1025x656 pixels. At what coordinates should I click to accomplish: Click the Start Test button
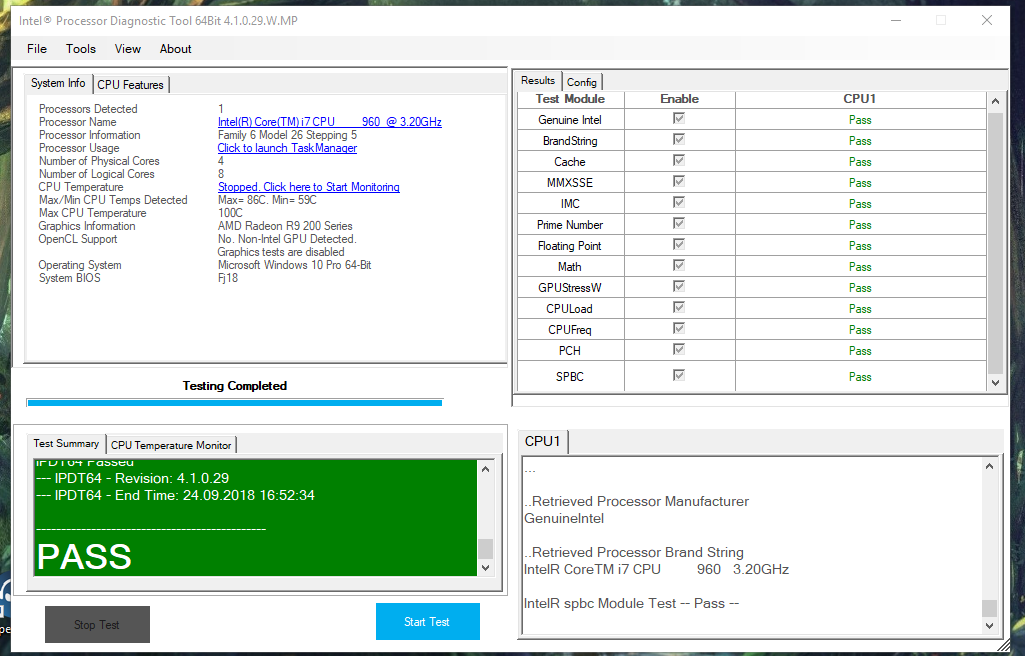coord(427,622)
